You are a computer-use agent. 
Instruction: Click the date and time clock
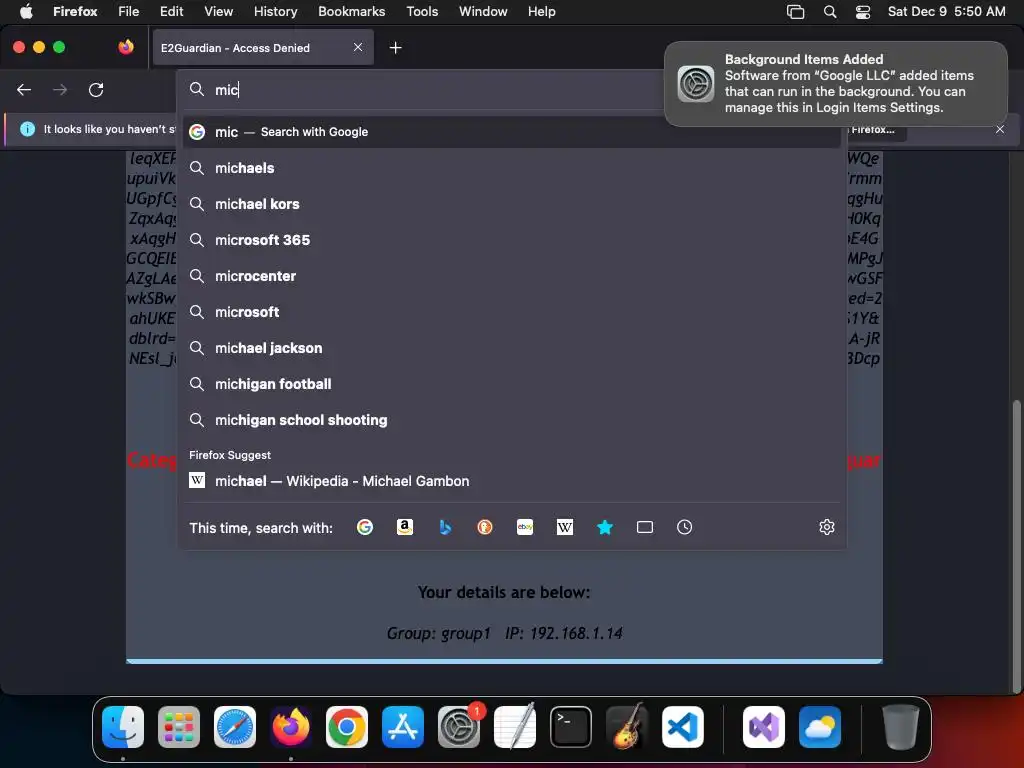coord(946,11)
